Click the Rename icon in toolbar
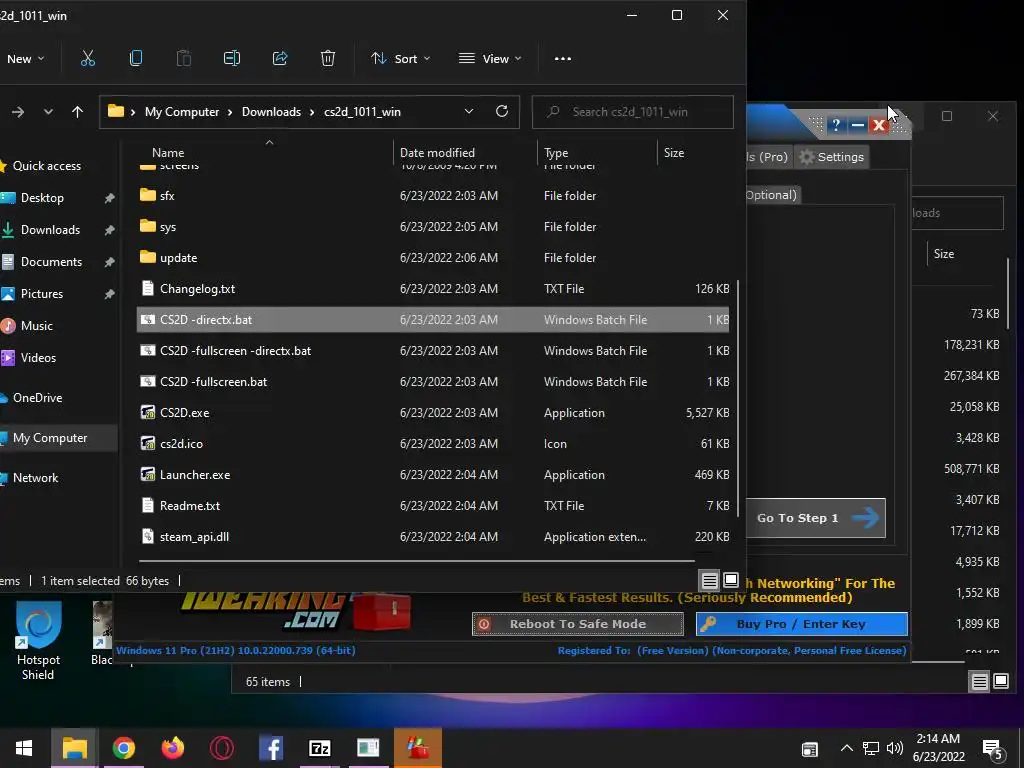This screenshot has width=1024, height=768. click(x=232, y=59)
